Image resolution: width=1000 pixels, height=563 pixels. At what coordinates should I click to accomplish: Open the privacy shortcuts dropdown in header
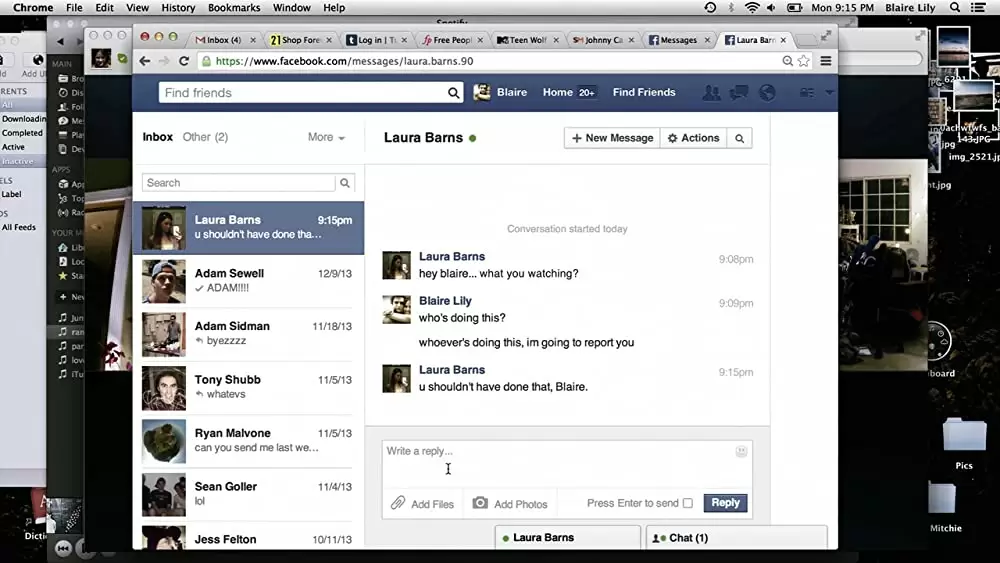point(808,93)
